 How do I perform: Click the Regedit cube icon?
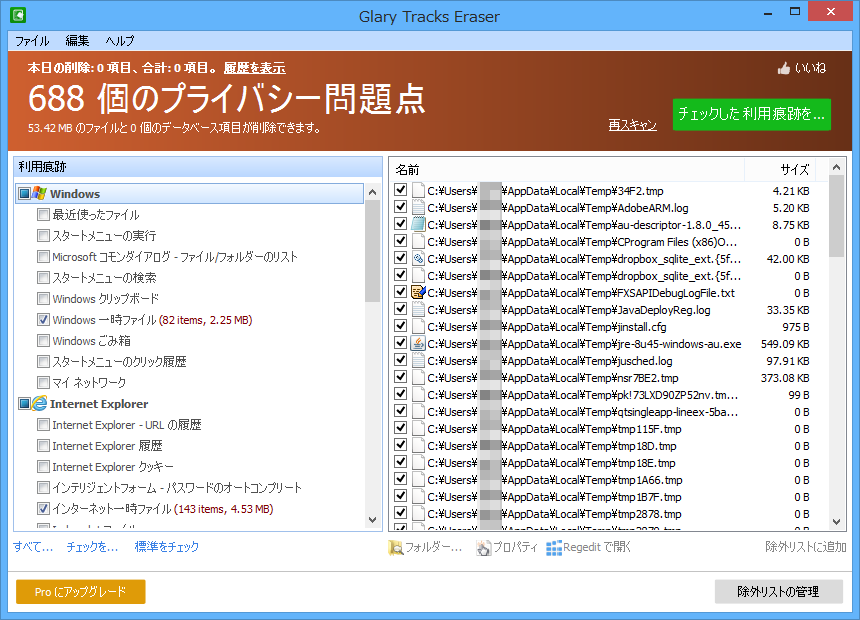(554, 547)
